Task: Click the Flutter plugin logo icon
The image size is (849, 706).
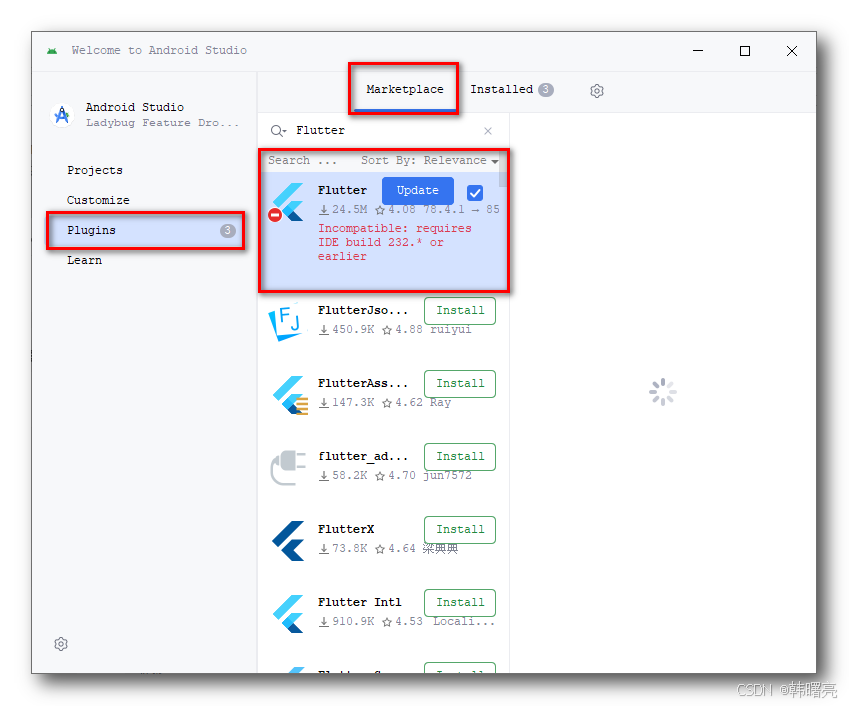Action: pyautogui.click(x=288, y=201)
